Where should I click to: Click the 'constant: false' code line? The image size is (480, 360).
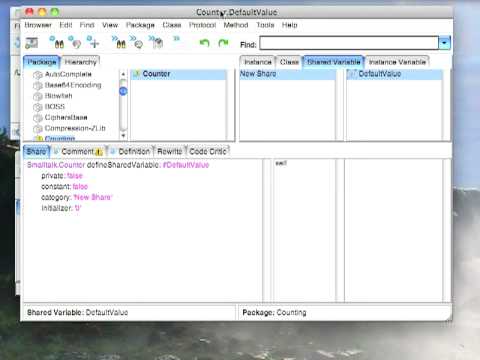tap(64, 186)
